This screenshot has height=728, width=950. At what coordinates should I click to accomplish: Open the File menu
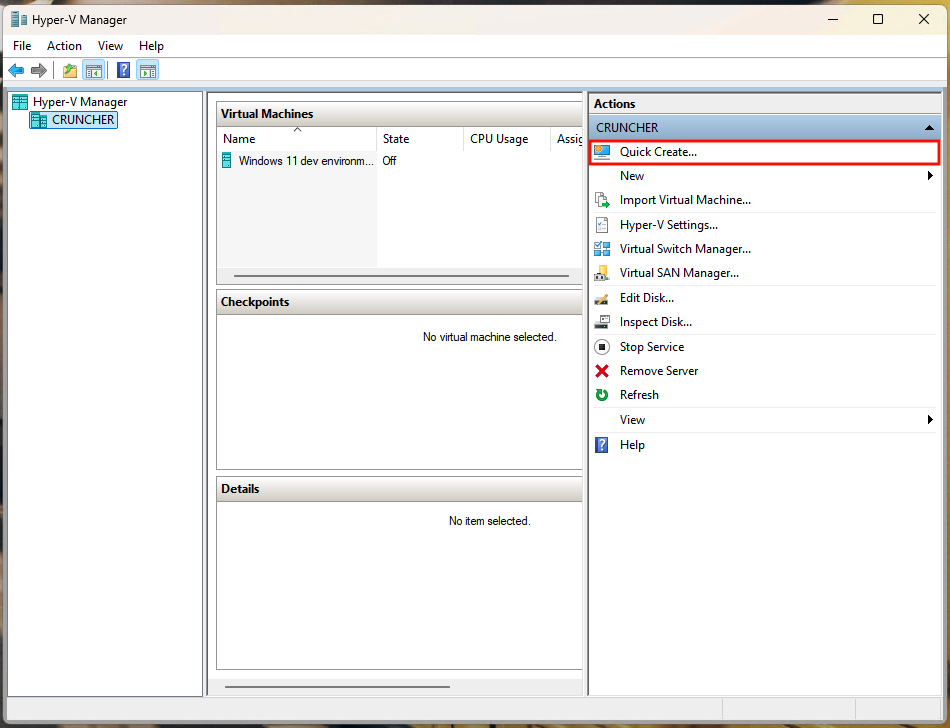[21, 45]
